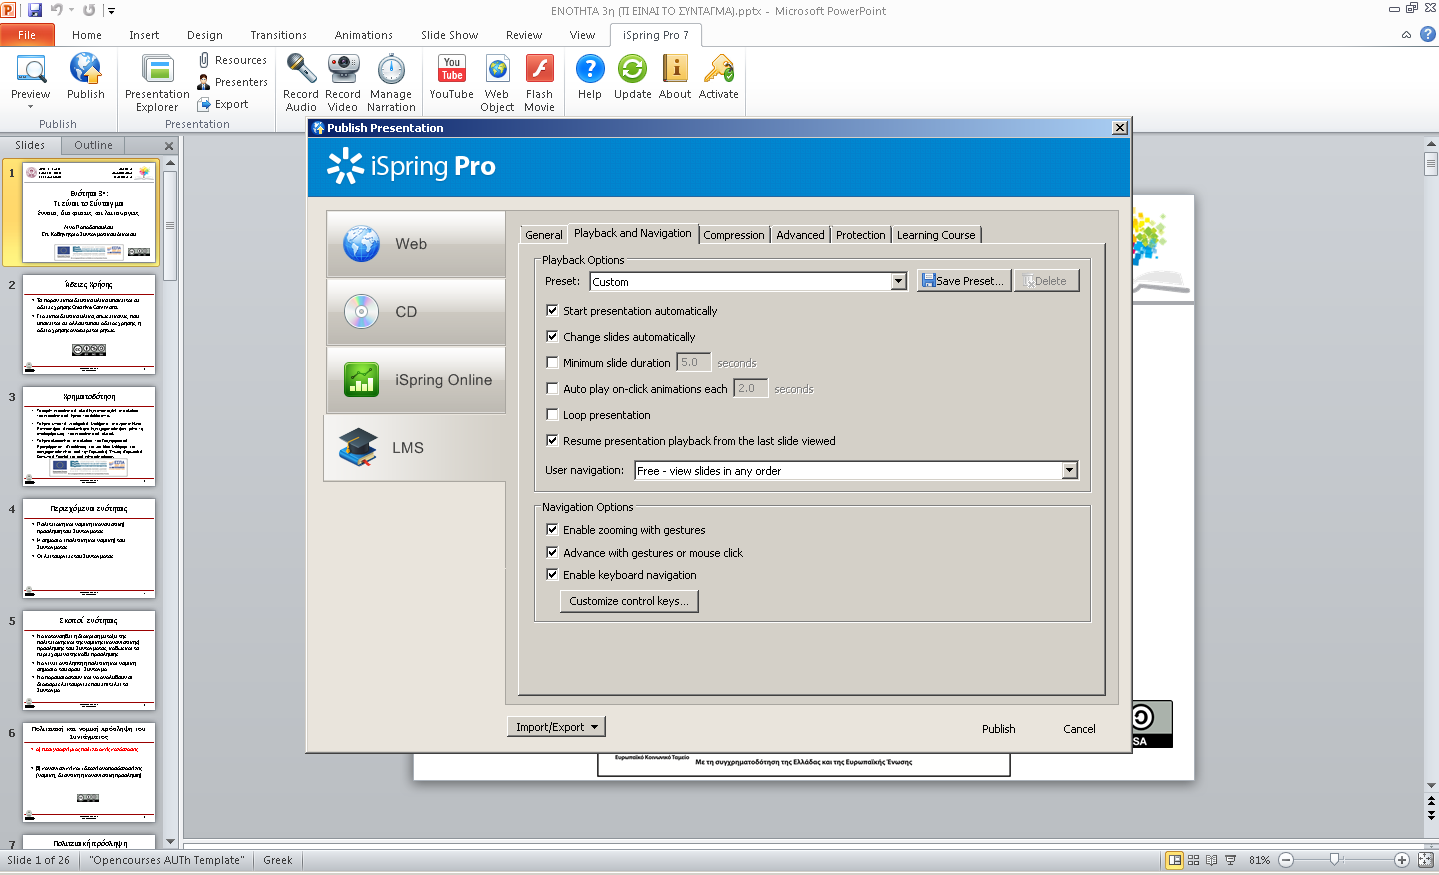The height and width of the screenshot is (875, 1439).
Task: Open the Learning Course tab
Action: click(936, 235)
